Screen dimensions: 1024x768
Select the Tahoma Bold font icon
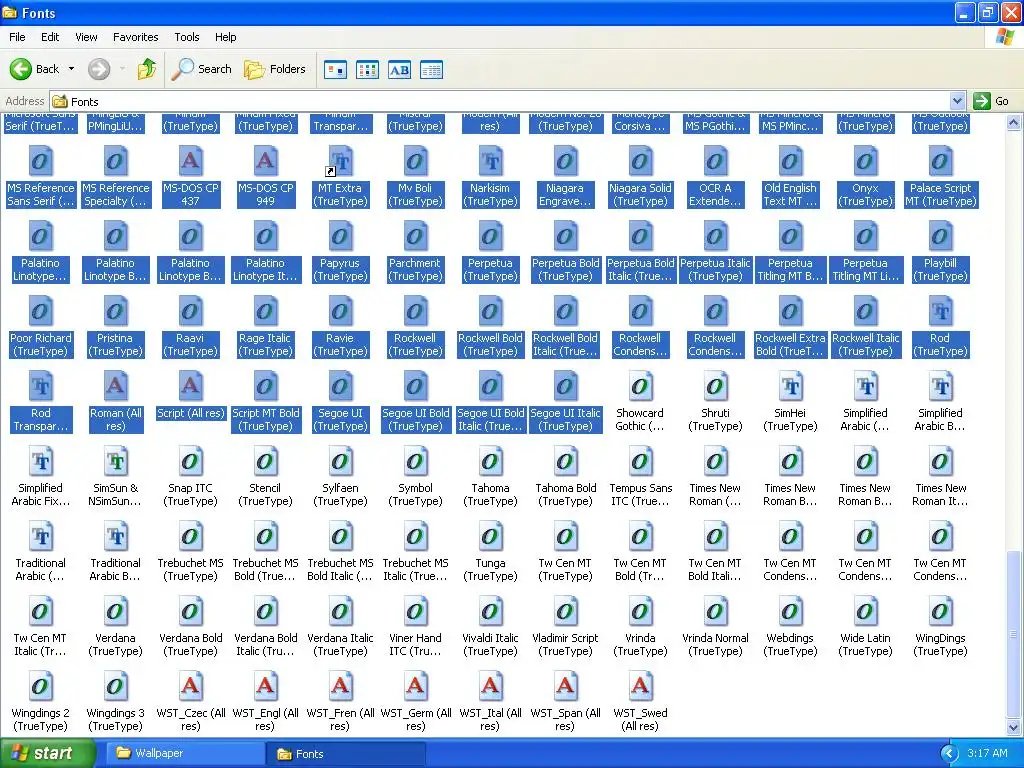pos(566,462)
